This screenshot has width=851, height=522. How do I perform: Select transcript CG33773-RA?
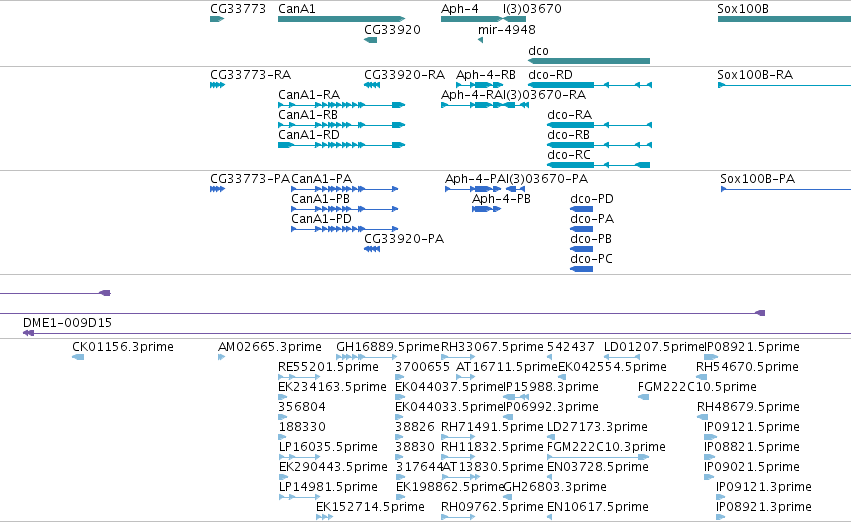point(250,75)
